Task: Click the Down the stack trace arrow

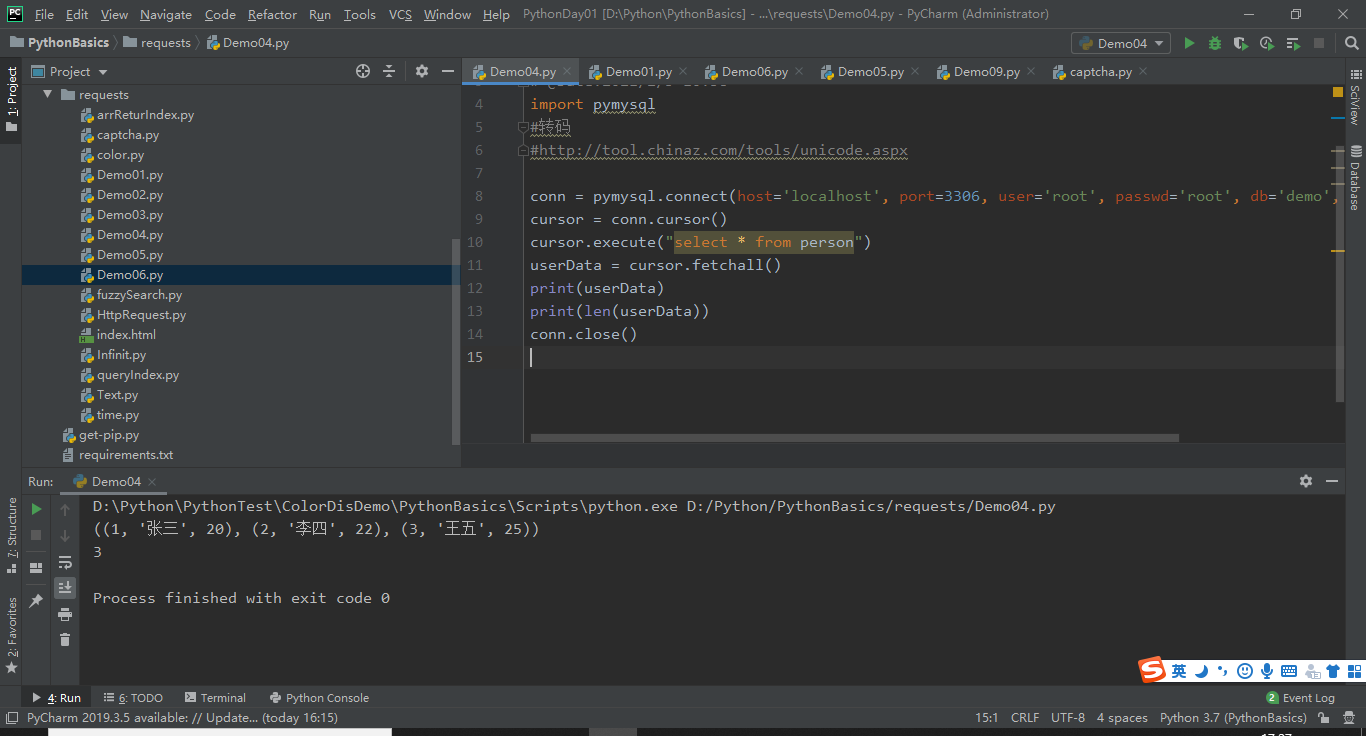Action: (65, 535)
